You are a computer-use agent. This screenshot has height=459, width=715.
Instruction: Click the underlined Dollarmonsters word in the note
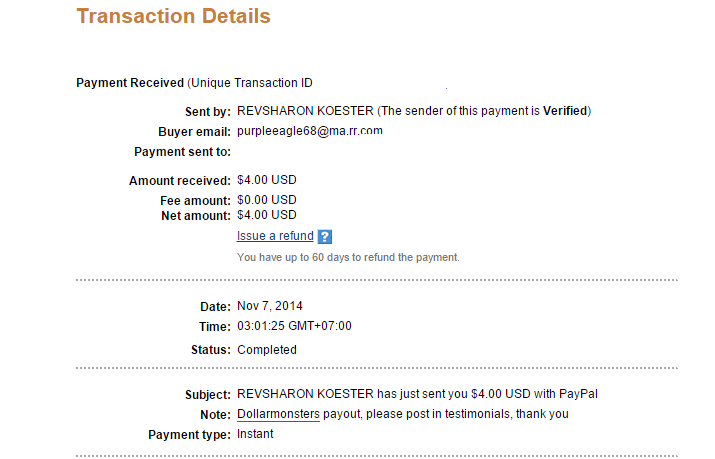278,414
